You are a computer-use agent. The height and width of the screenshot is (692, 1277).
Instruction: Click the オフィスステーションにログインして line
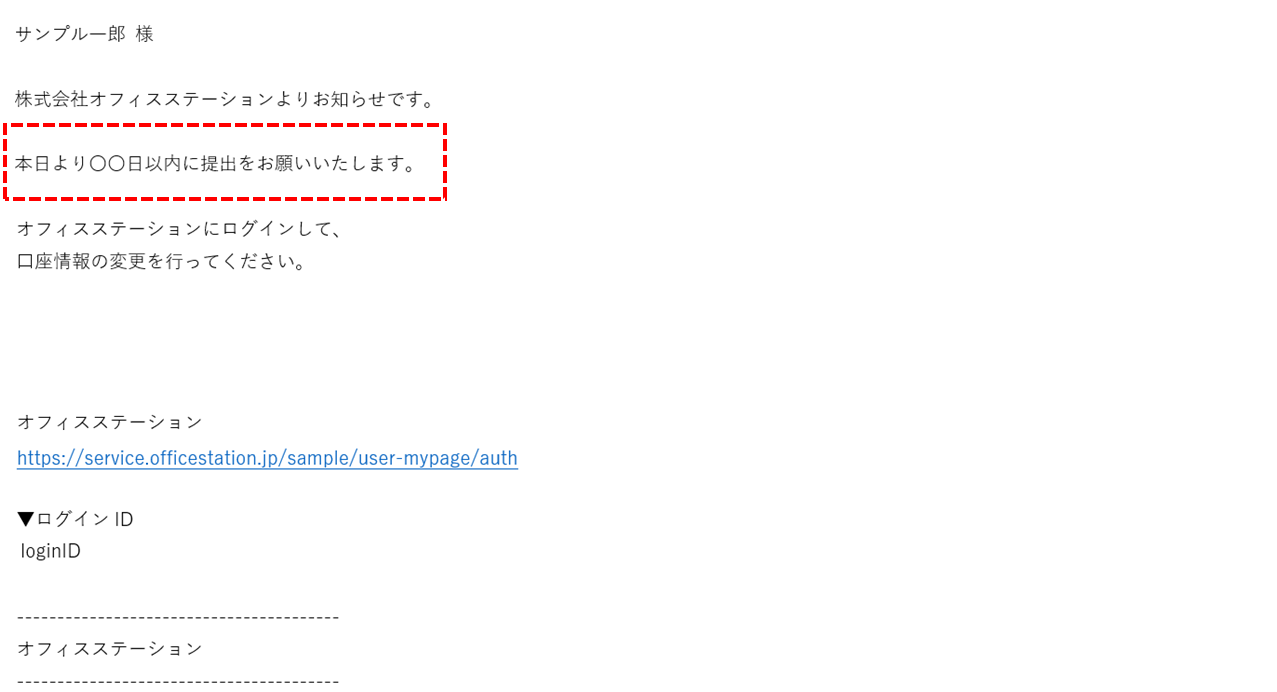pyautogui.click(x=180, y=228)
